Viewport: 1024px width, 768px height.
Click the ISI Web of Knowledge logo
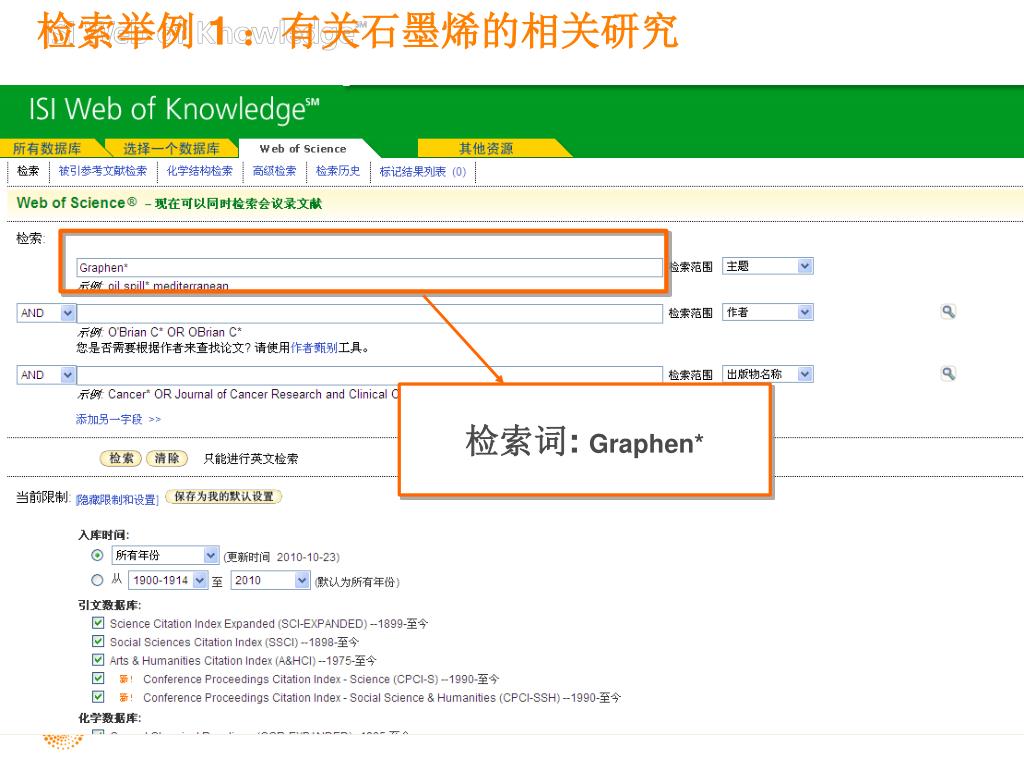174,109
